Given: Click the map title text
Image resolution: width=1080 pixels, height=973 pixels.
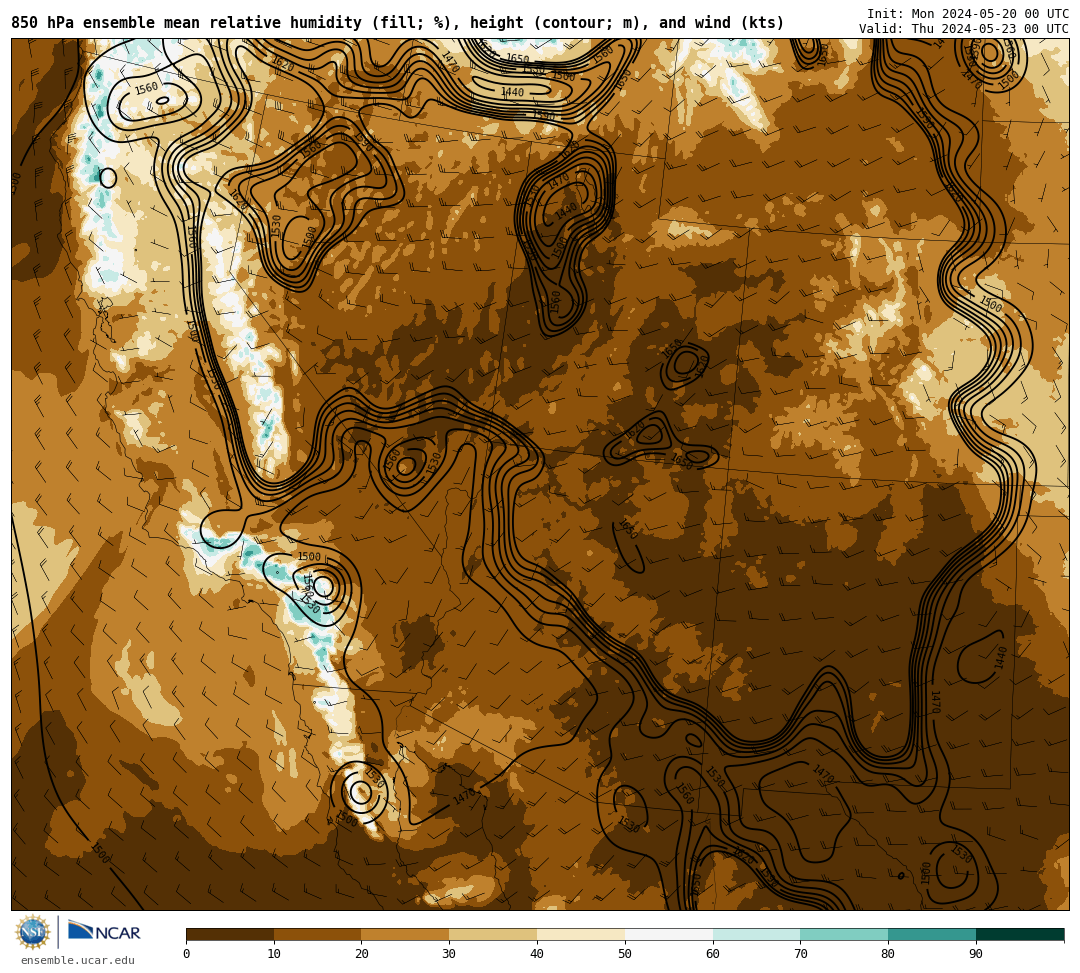Looking at the screenshot, I should click(x=397, y=23).
